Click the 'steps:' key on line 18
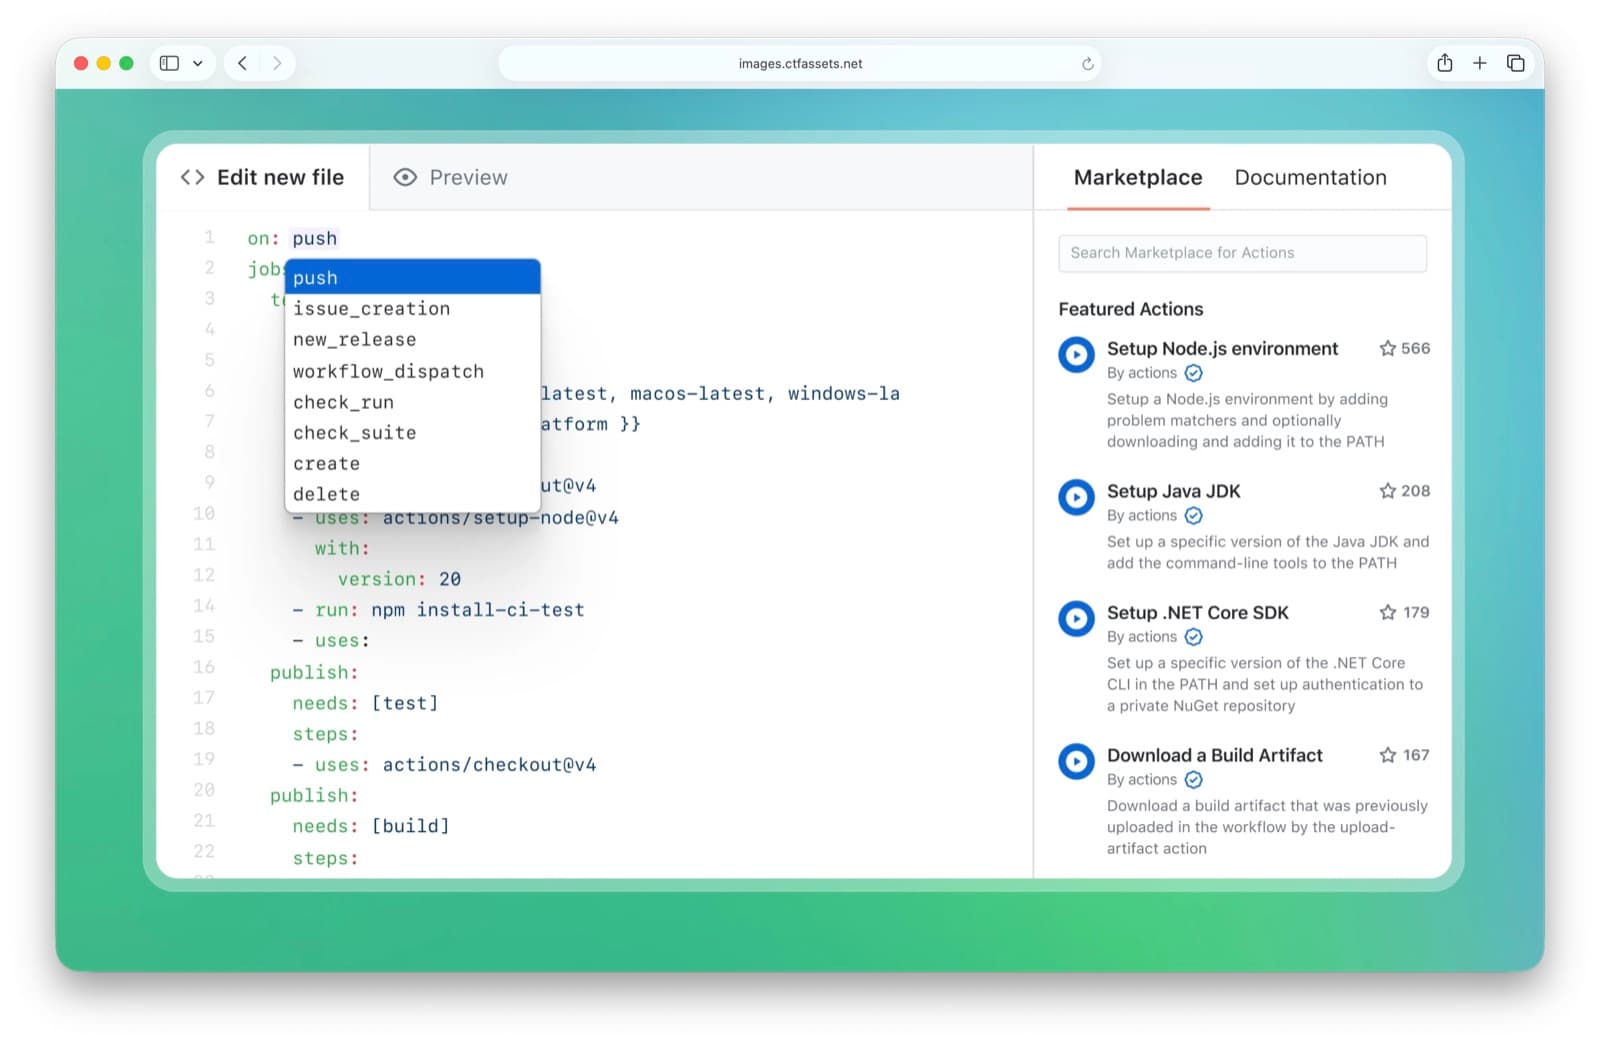1600x1045 pixels. (x=325, y=734)
